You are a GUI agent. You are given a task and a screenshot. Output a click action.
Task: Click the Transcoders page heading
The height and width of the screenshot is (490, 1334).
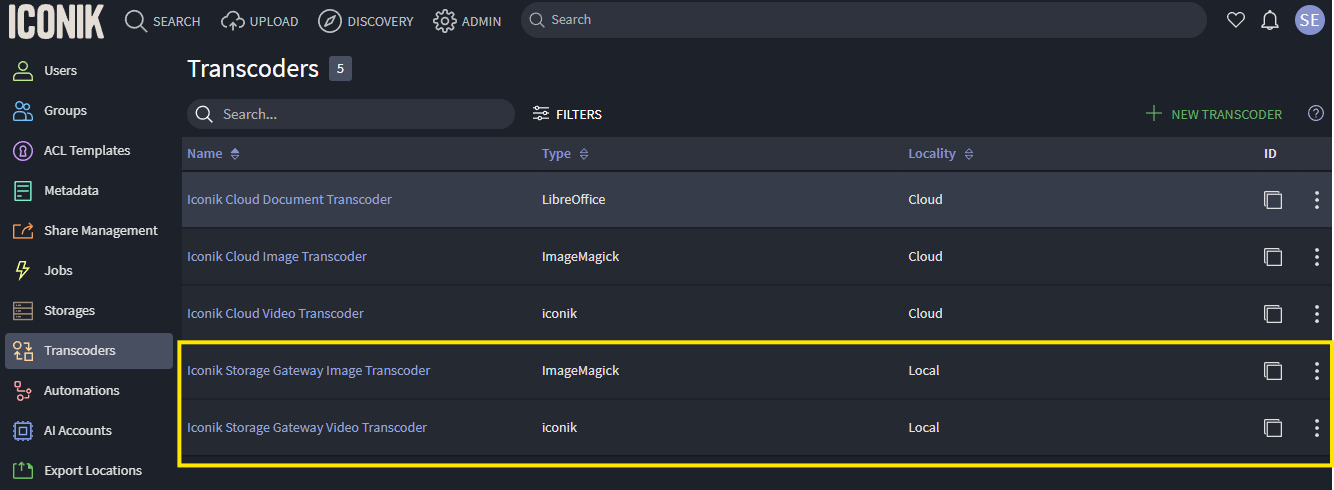pos(253,69)
